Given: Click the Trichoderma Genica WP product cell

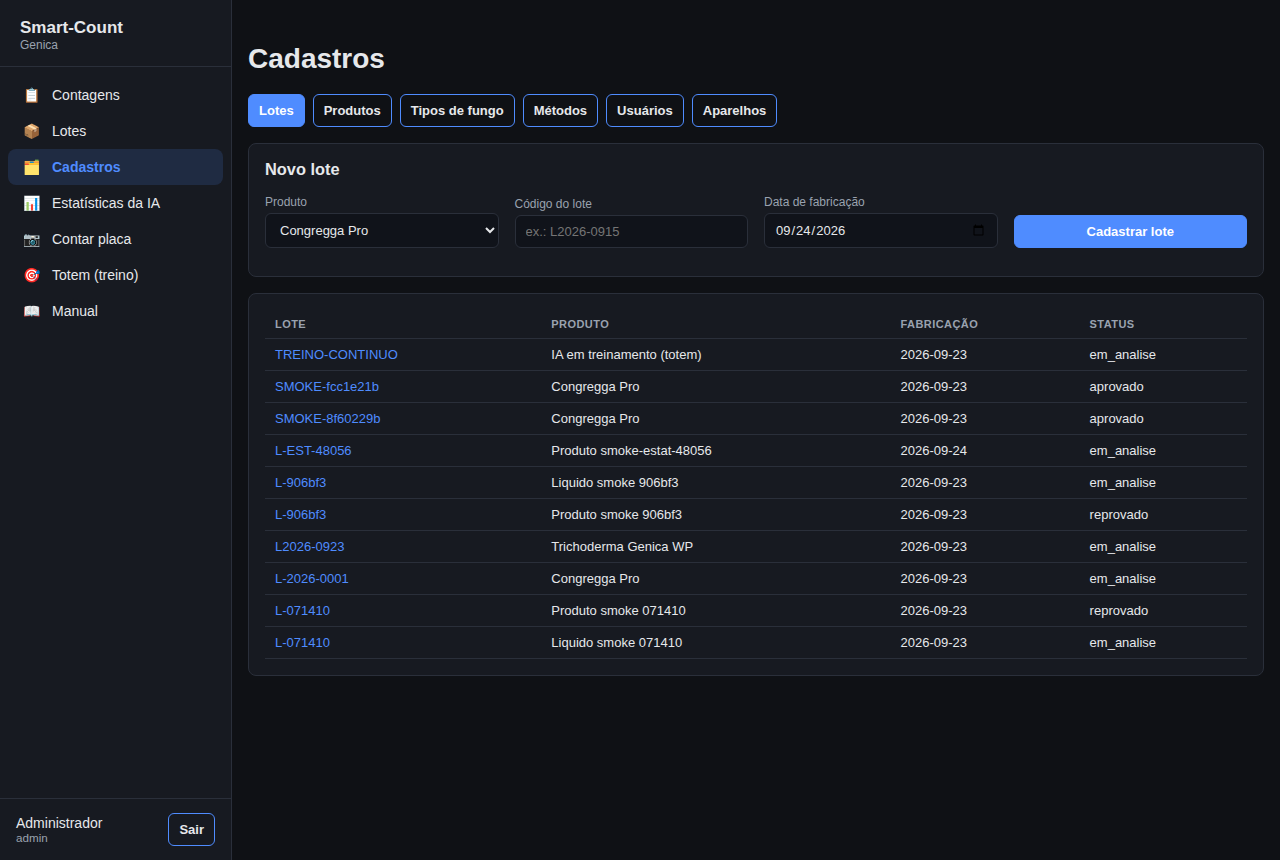Looking at the screenshot, I should 622,547.
